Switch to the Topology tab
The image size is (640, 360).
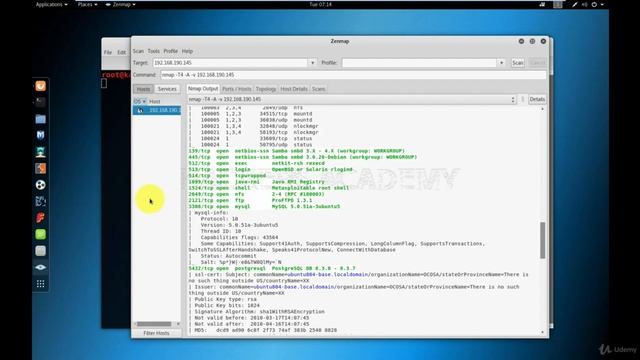pos(266,89)
